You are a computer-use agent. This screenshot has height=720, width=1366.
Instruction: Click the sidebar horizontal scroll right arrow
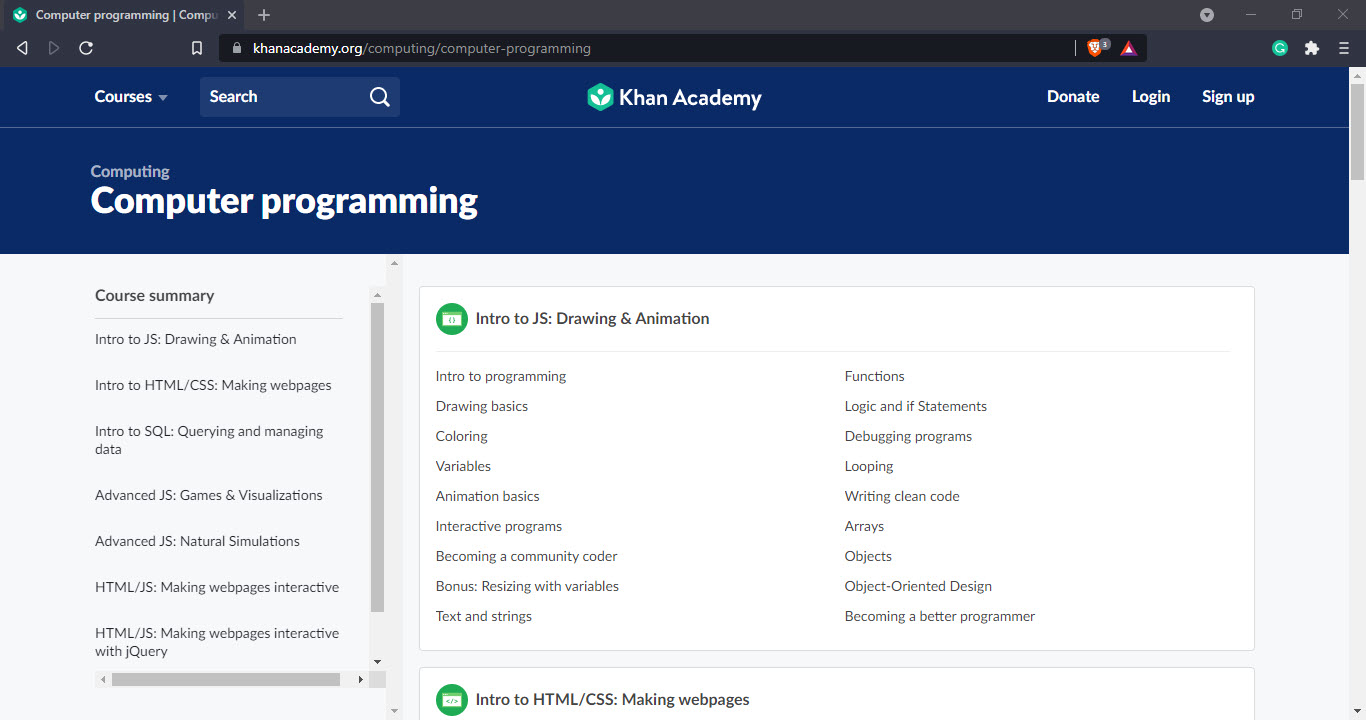tap(361, 679)
